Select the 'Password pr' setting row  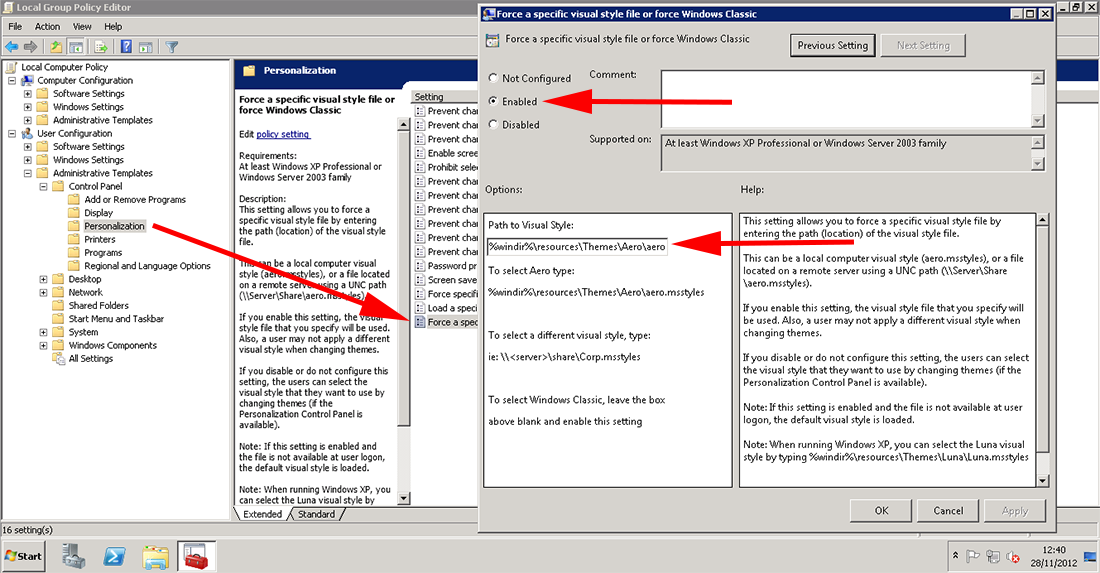pyautogui.click(x=446, y=266)
